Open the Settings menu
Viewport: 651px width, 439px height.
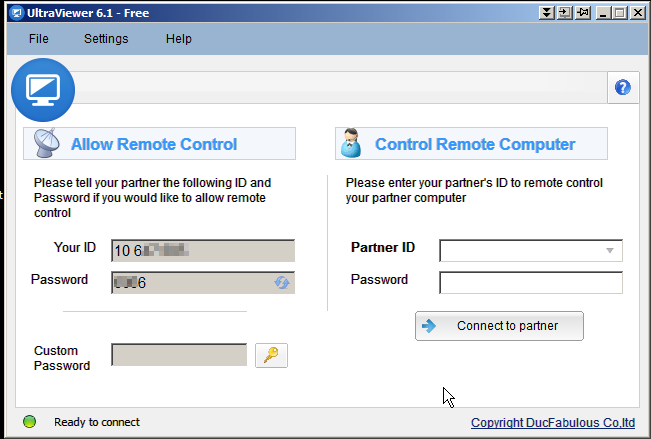tap(106, 39)
